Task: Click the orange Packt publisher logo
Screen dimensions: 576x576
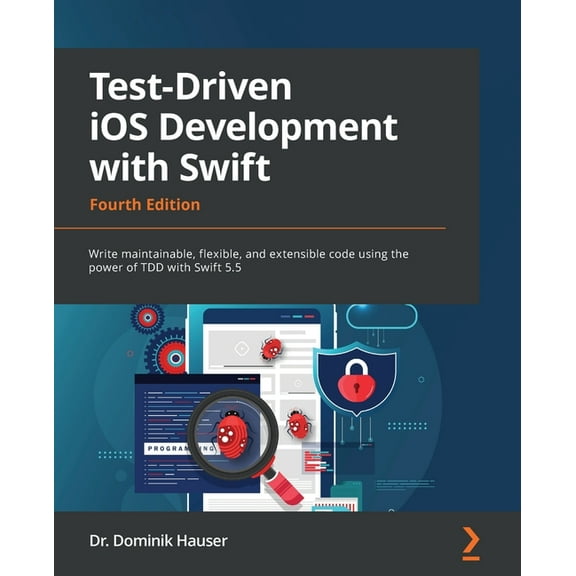Action: [x=471, y=544]
